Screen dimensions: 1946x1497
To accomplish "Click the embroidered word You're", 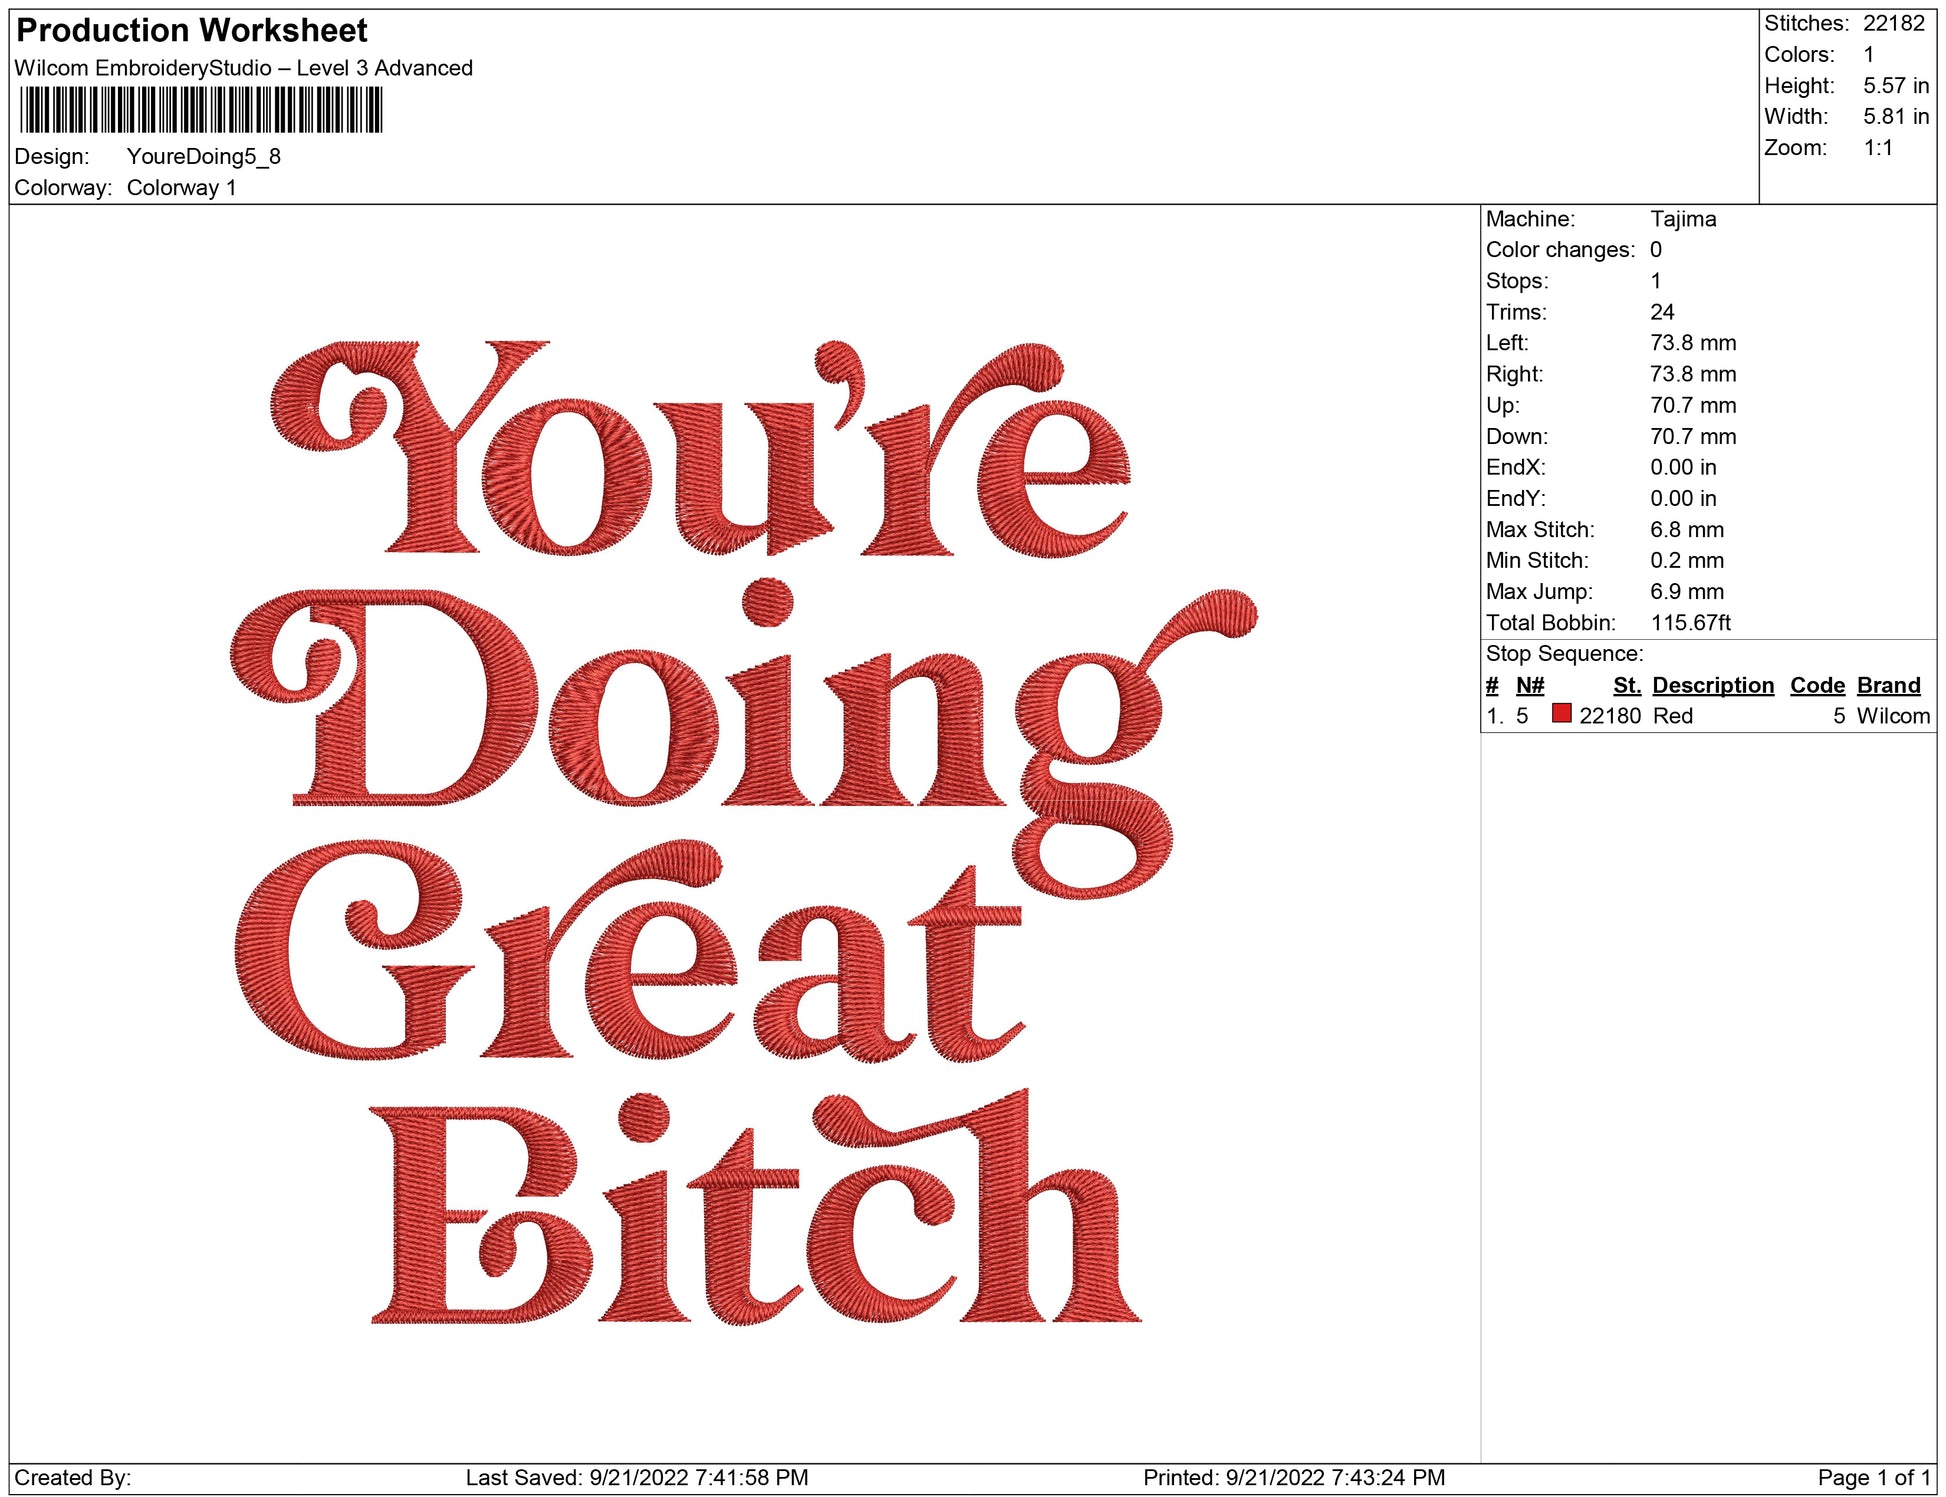I will point(700,450).
